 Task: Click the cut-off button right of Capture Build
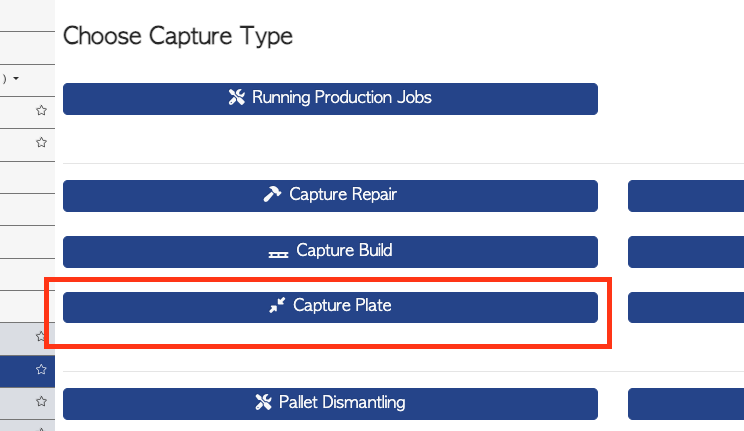(686, 252)
